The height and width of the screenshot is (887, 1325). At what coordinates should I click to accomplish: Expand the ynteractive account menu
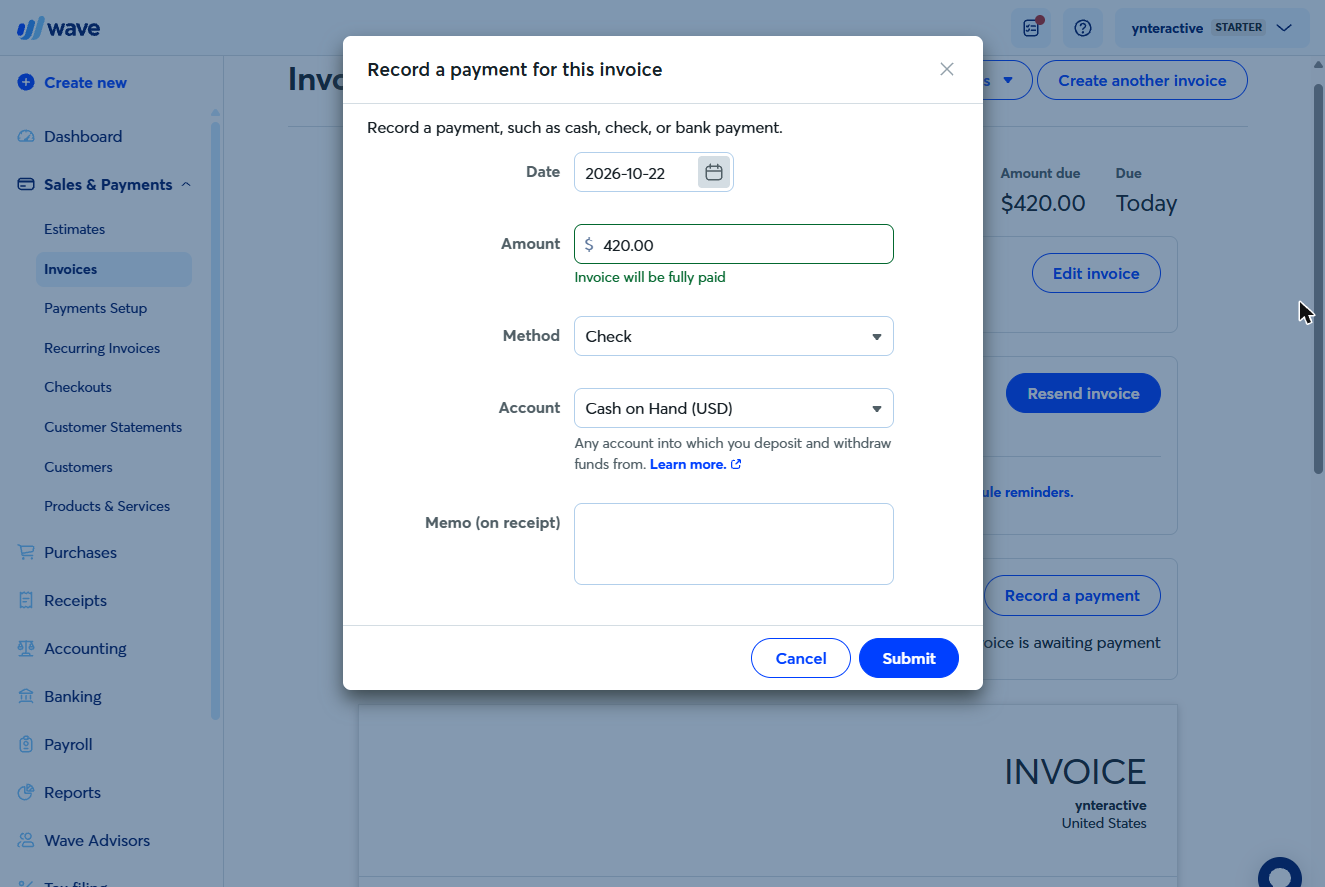[1212, 28]
